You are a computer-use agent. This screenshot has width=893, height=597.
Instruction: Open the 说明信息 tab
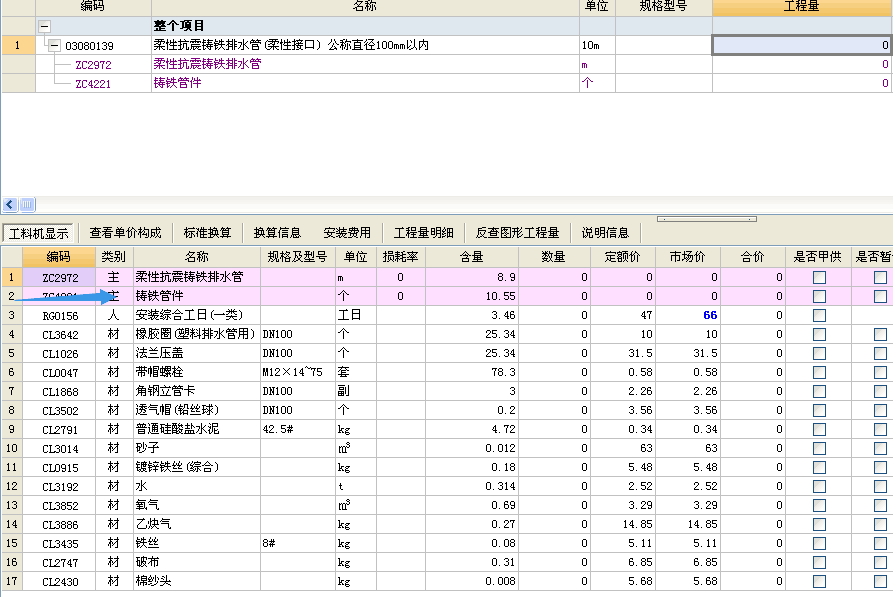pyautogui.click(x=605, y=232)
